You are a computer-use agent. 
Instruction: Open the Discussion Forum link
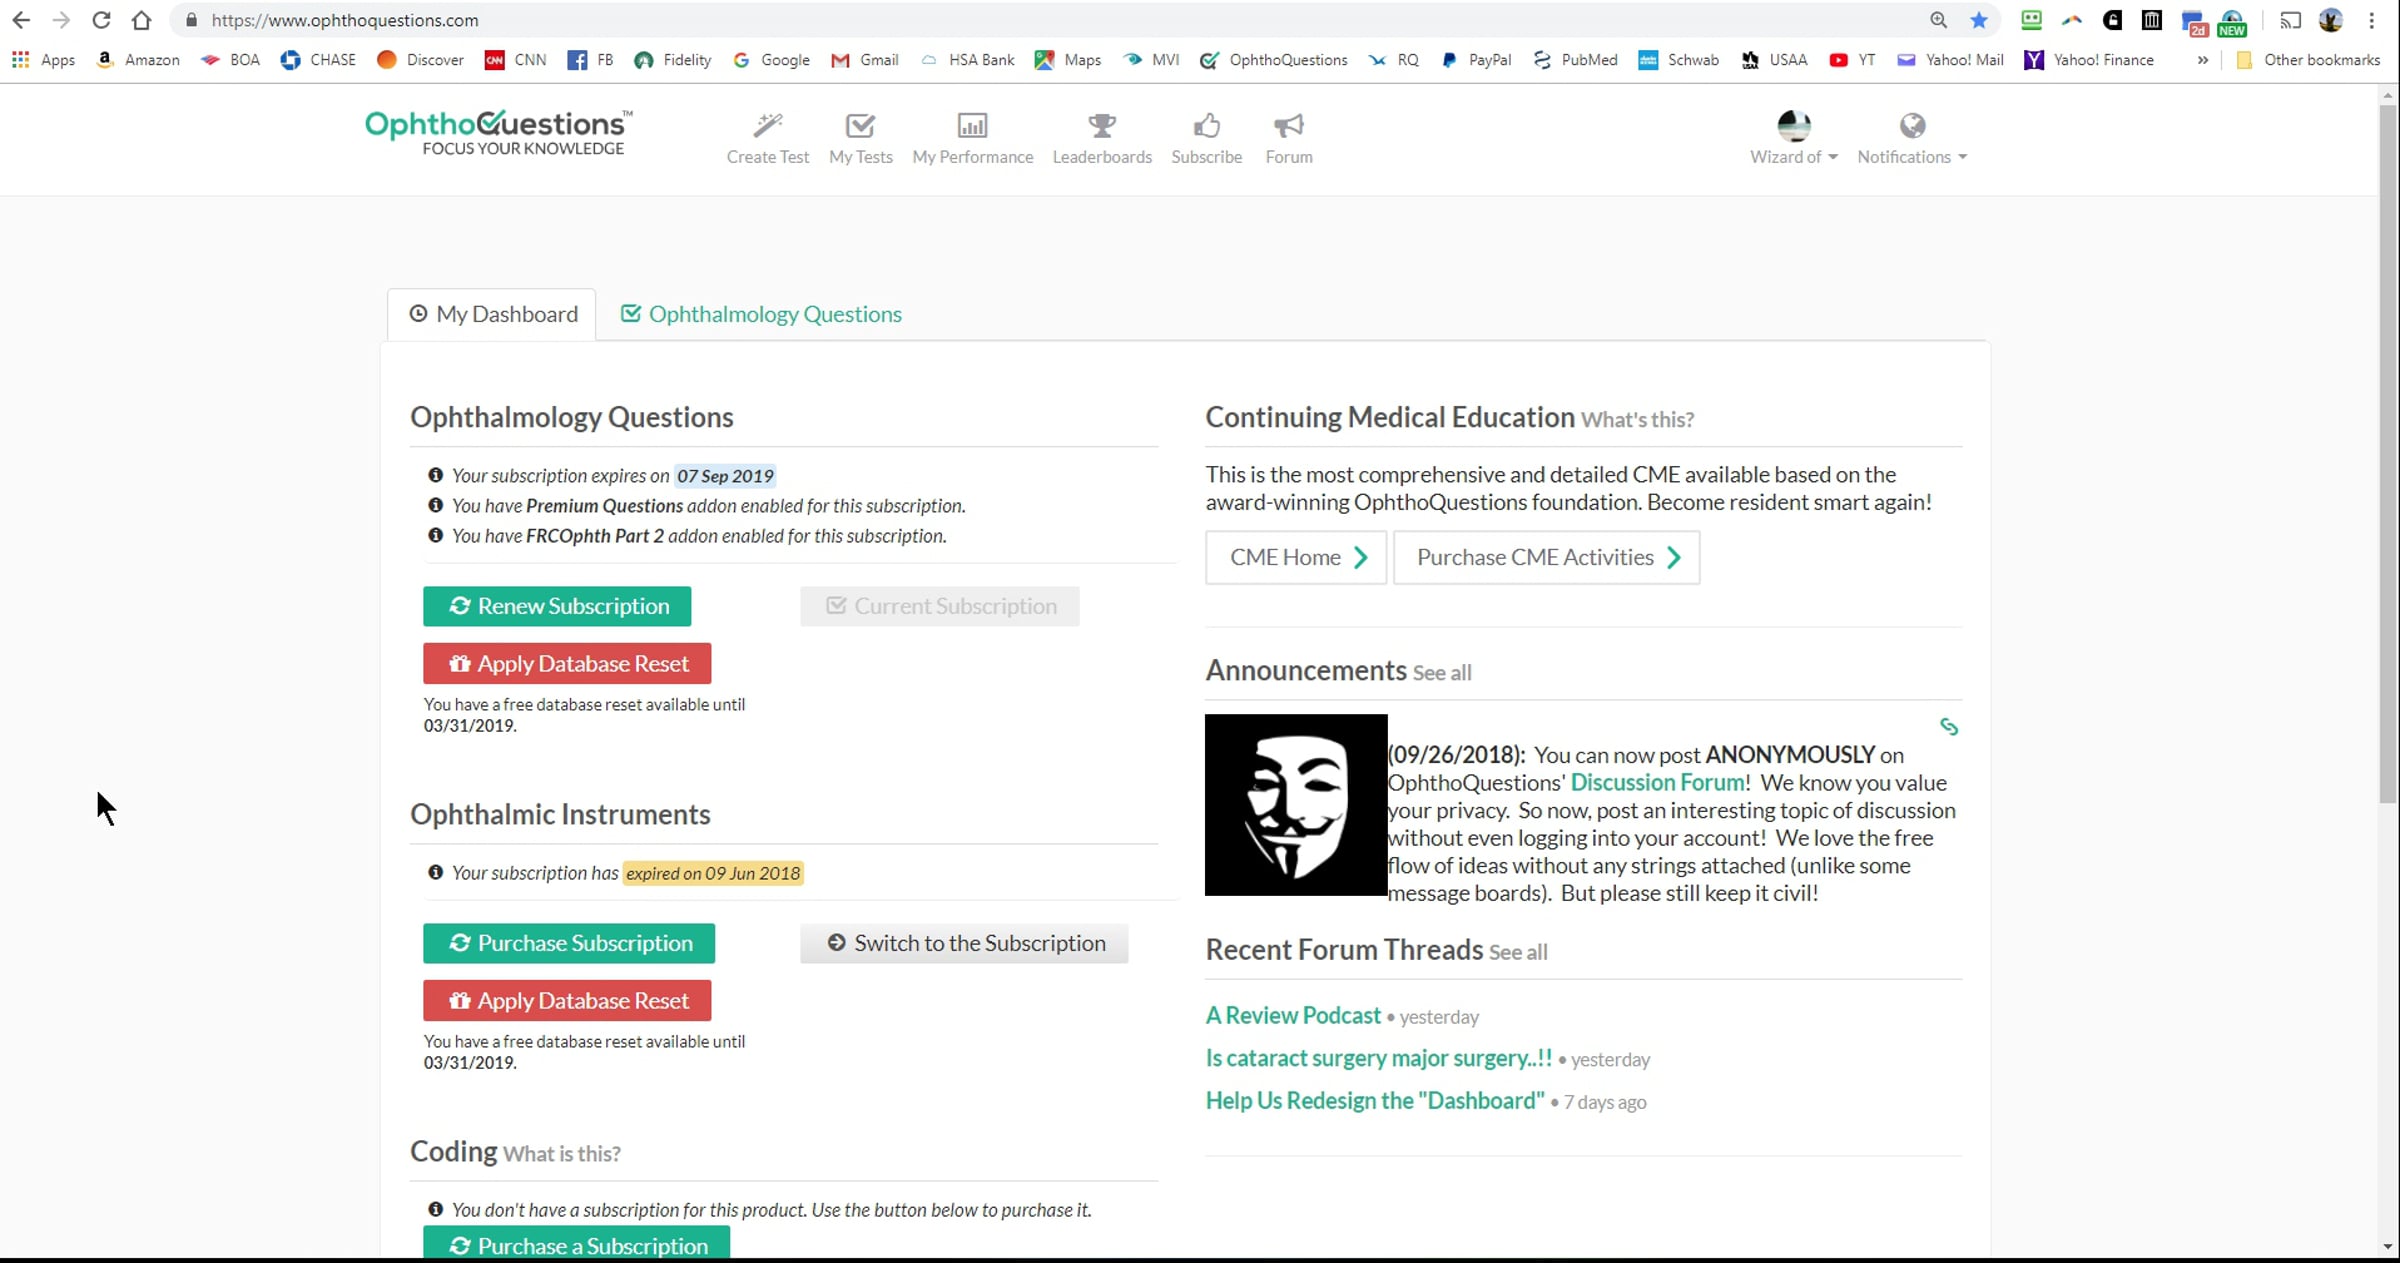(x=1658, y=783)
